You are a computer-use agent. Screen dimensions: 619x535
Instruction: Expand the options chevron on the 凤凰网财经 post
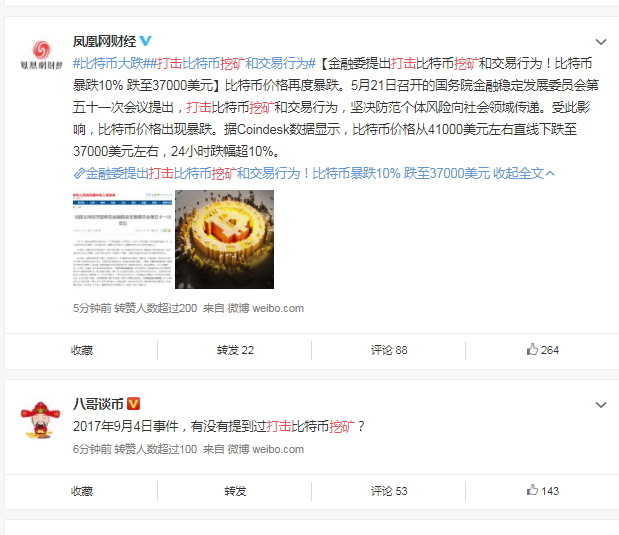point(600,42)
